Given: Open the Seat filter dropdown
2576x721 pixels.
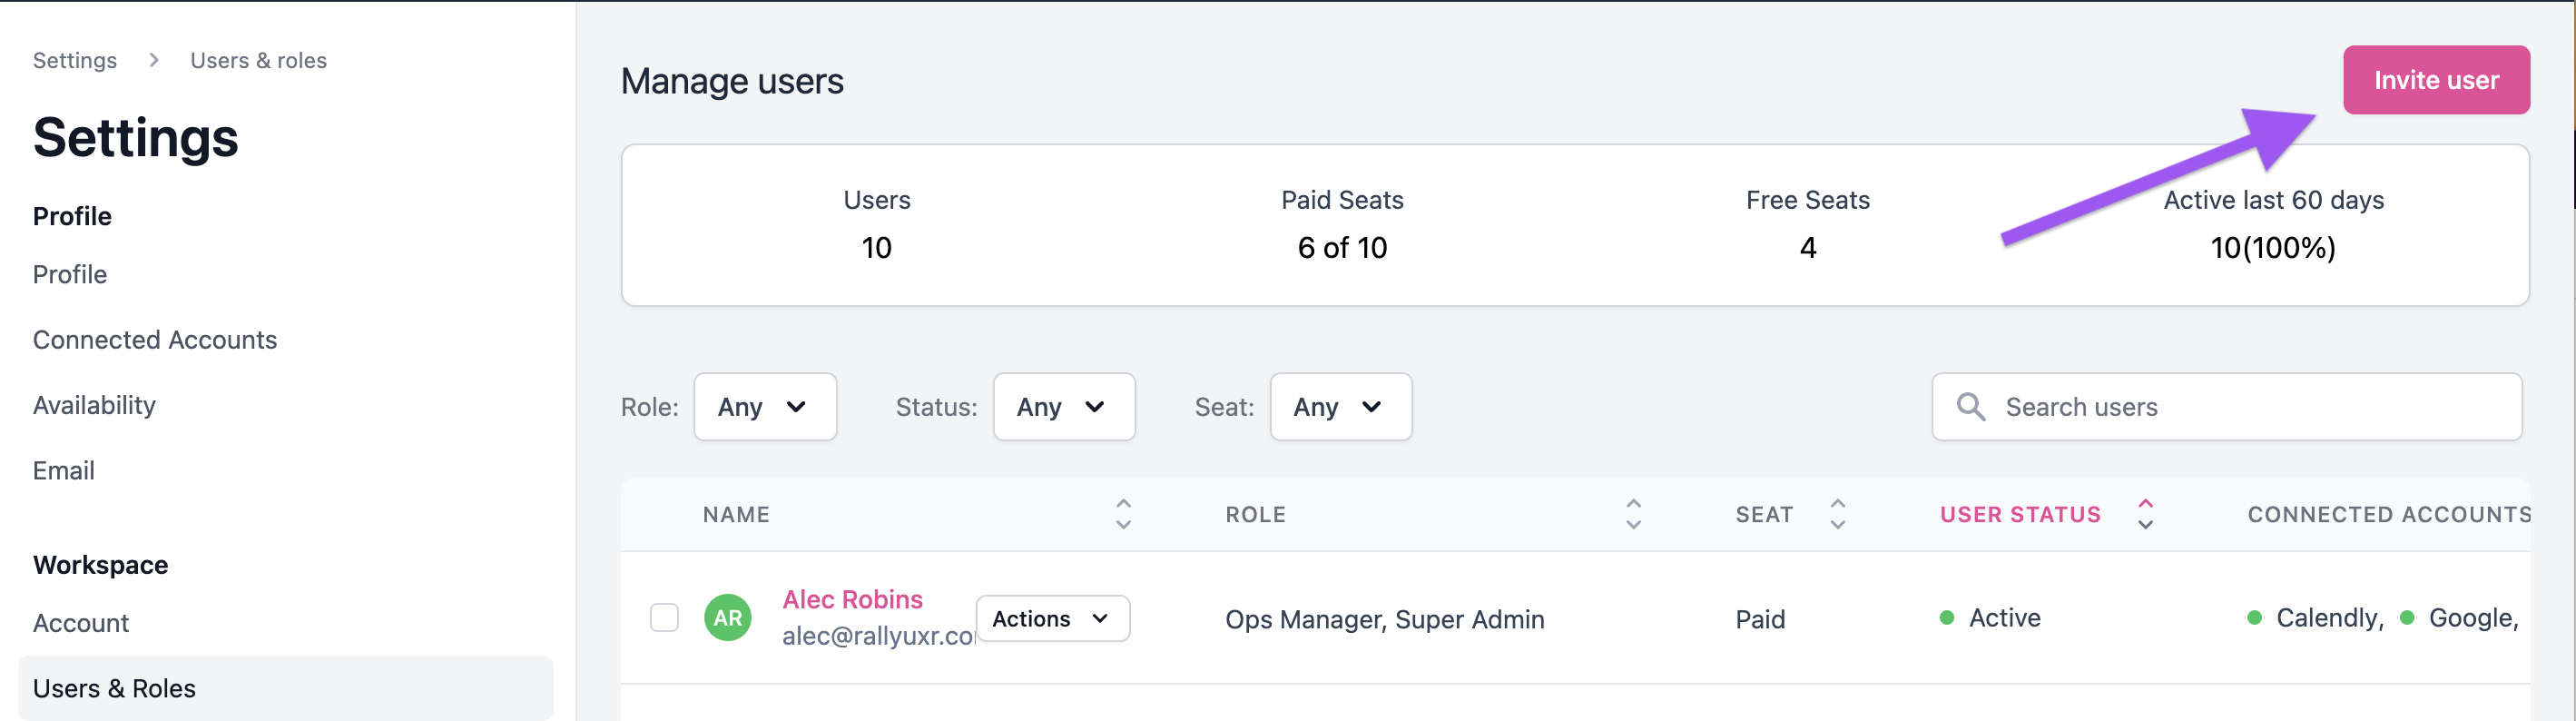Looking at the screenshot, I should (x=1340, y=407).
